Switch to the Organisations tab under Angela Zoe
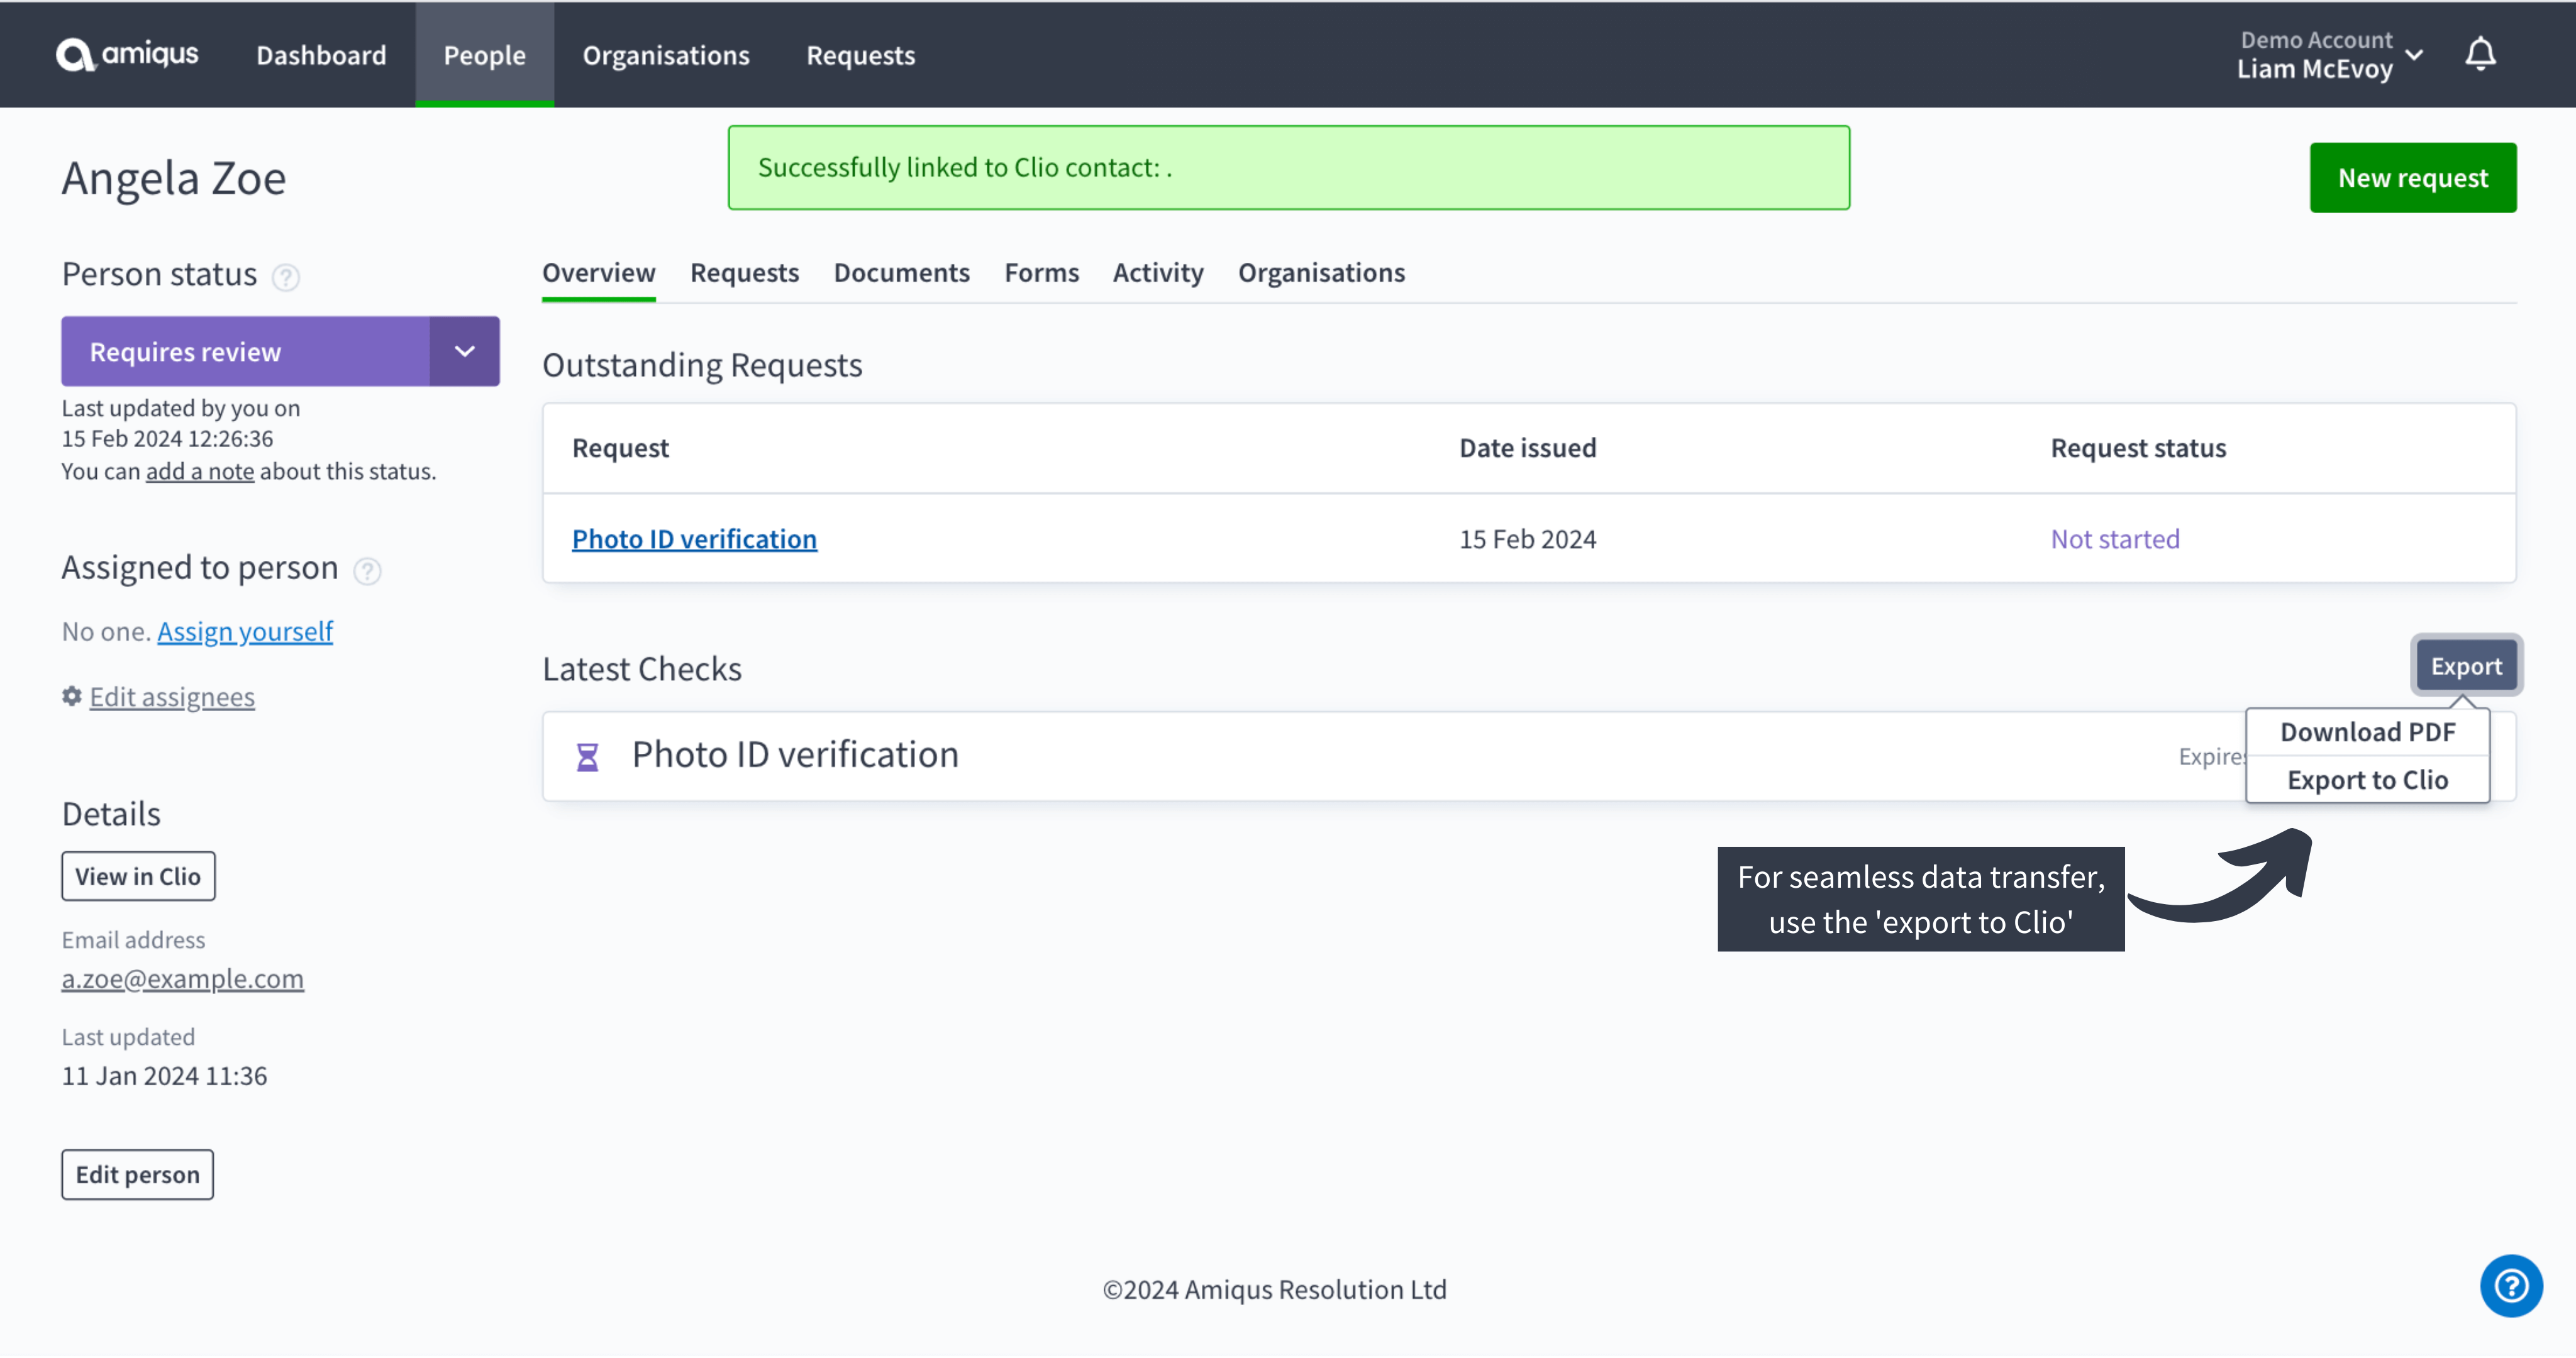This screenshot has height=1358, width=2576. point(1321,273)
